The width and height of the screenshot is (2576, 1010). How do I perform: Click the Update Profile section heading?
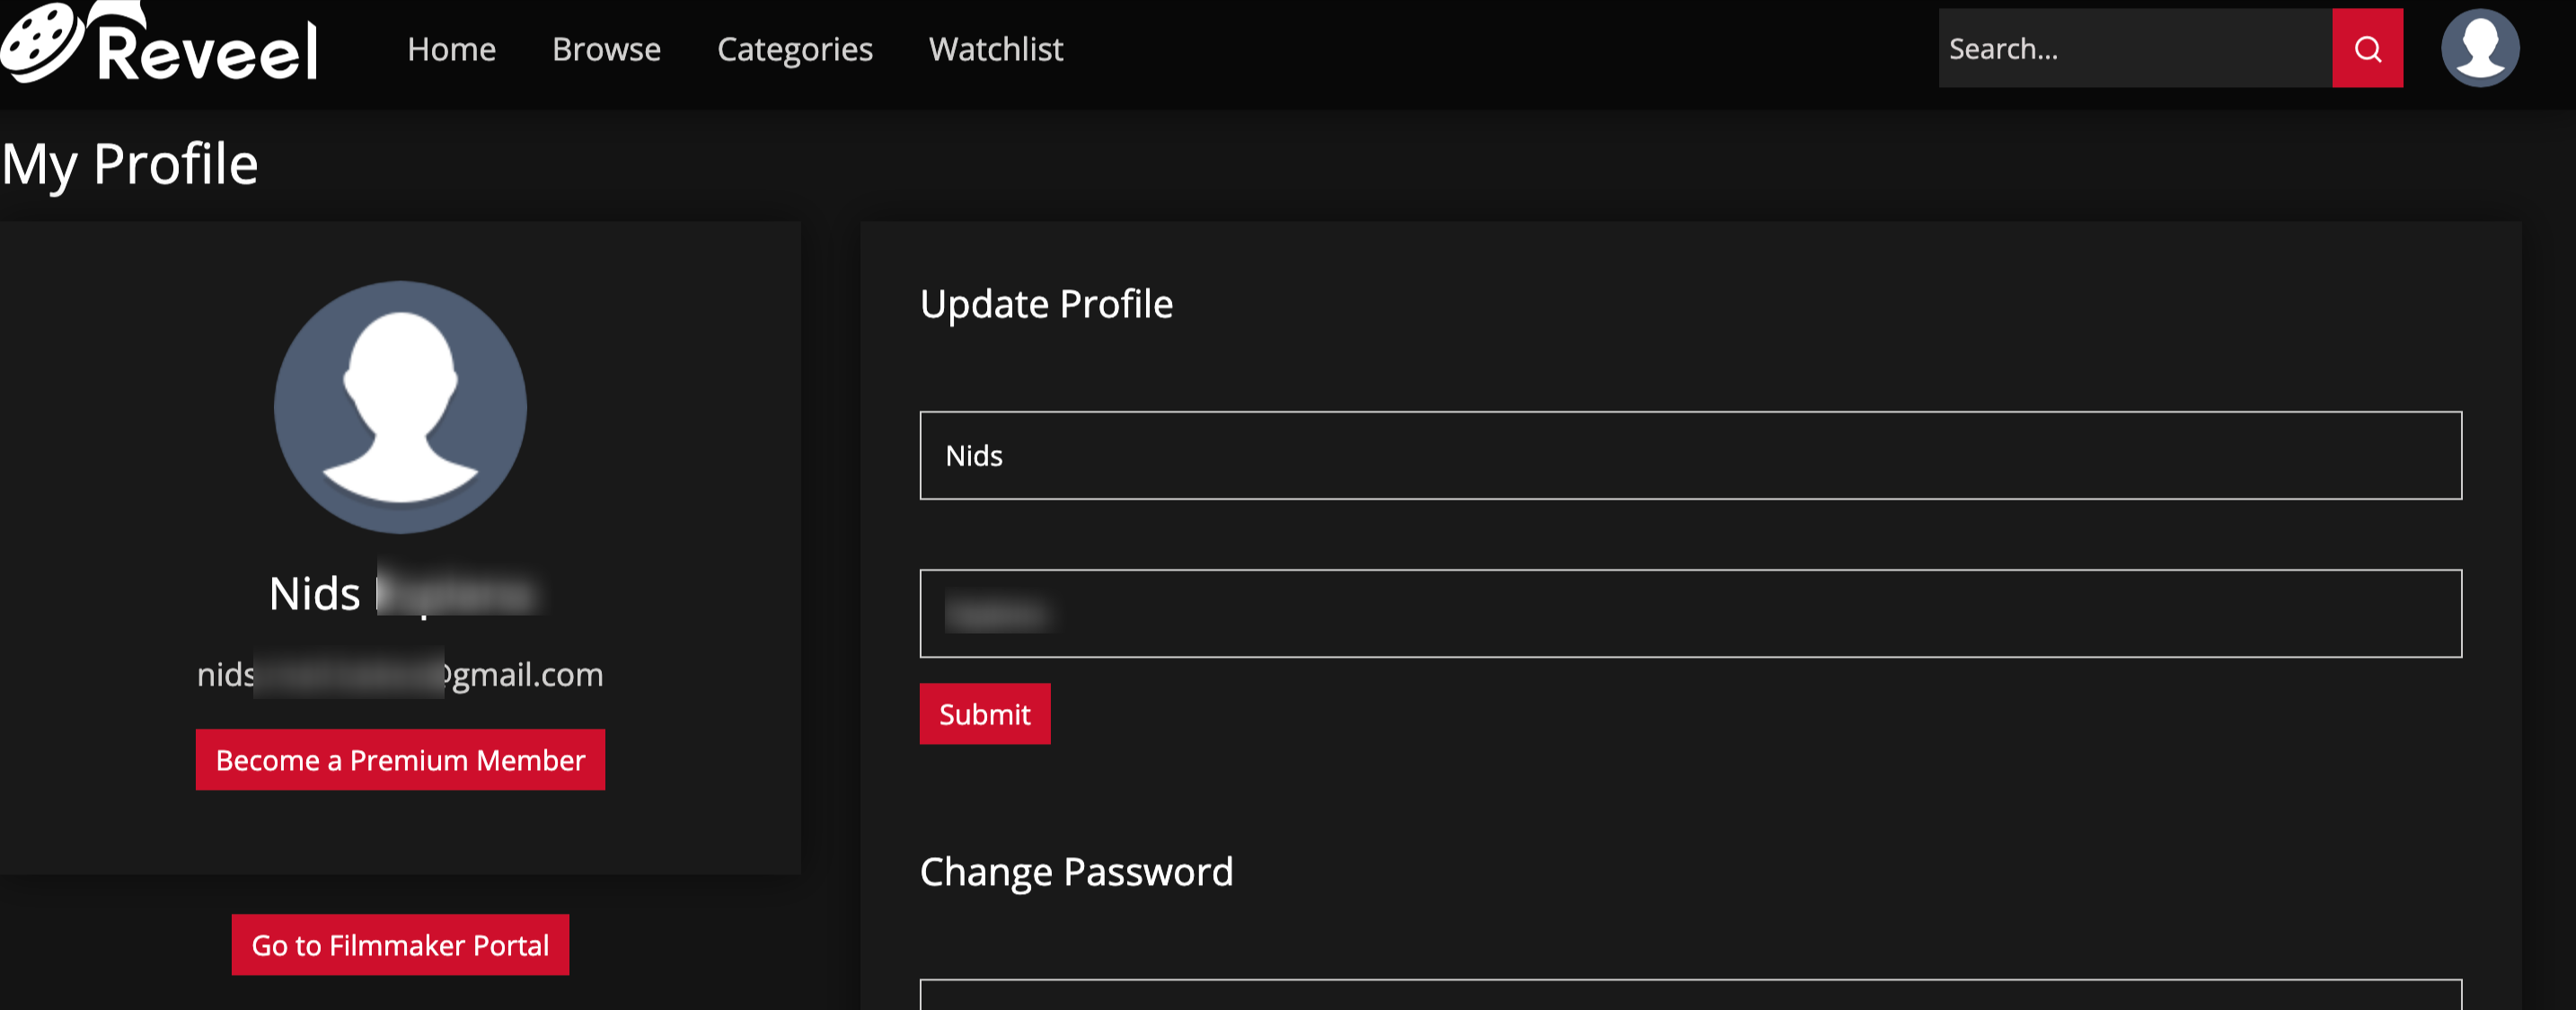(x=1045, y=304)
